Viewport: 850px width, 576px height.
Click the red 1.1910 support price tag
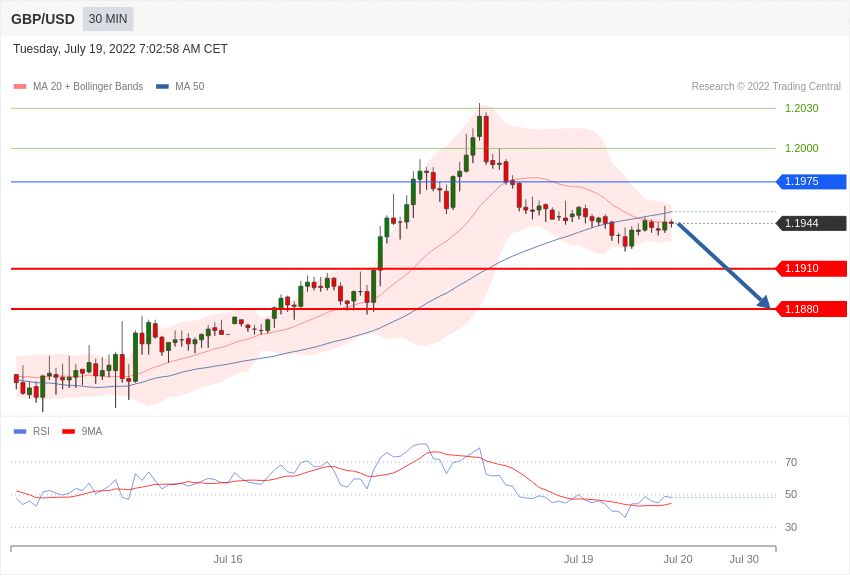point(812,268)
